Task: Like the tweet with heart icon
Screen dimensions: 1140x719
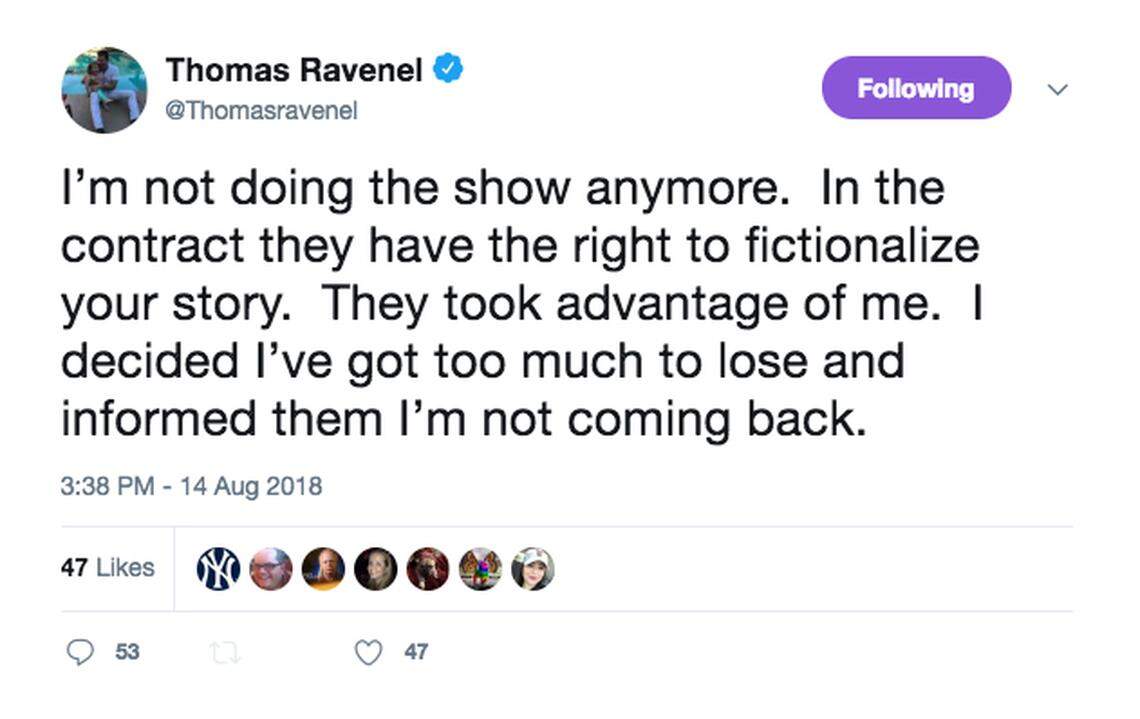Action: click(369, 652)
